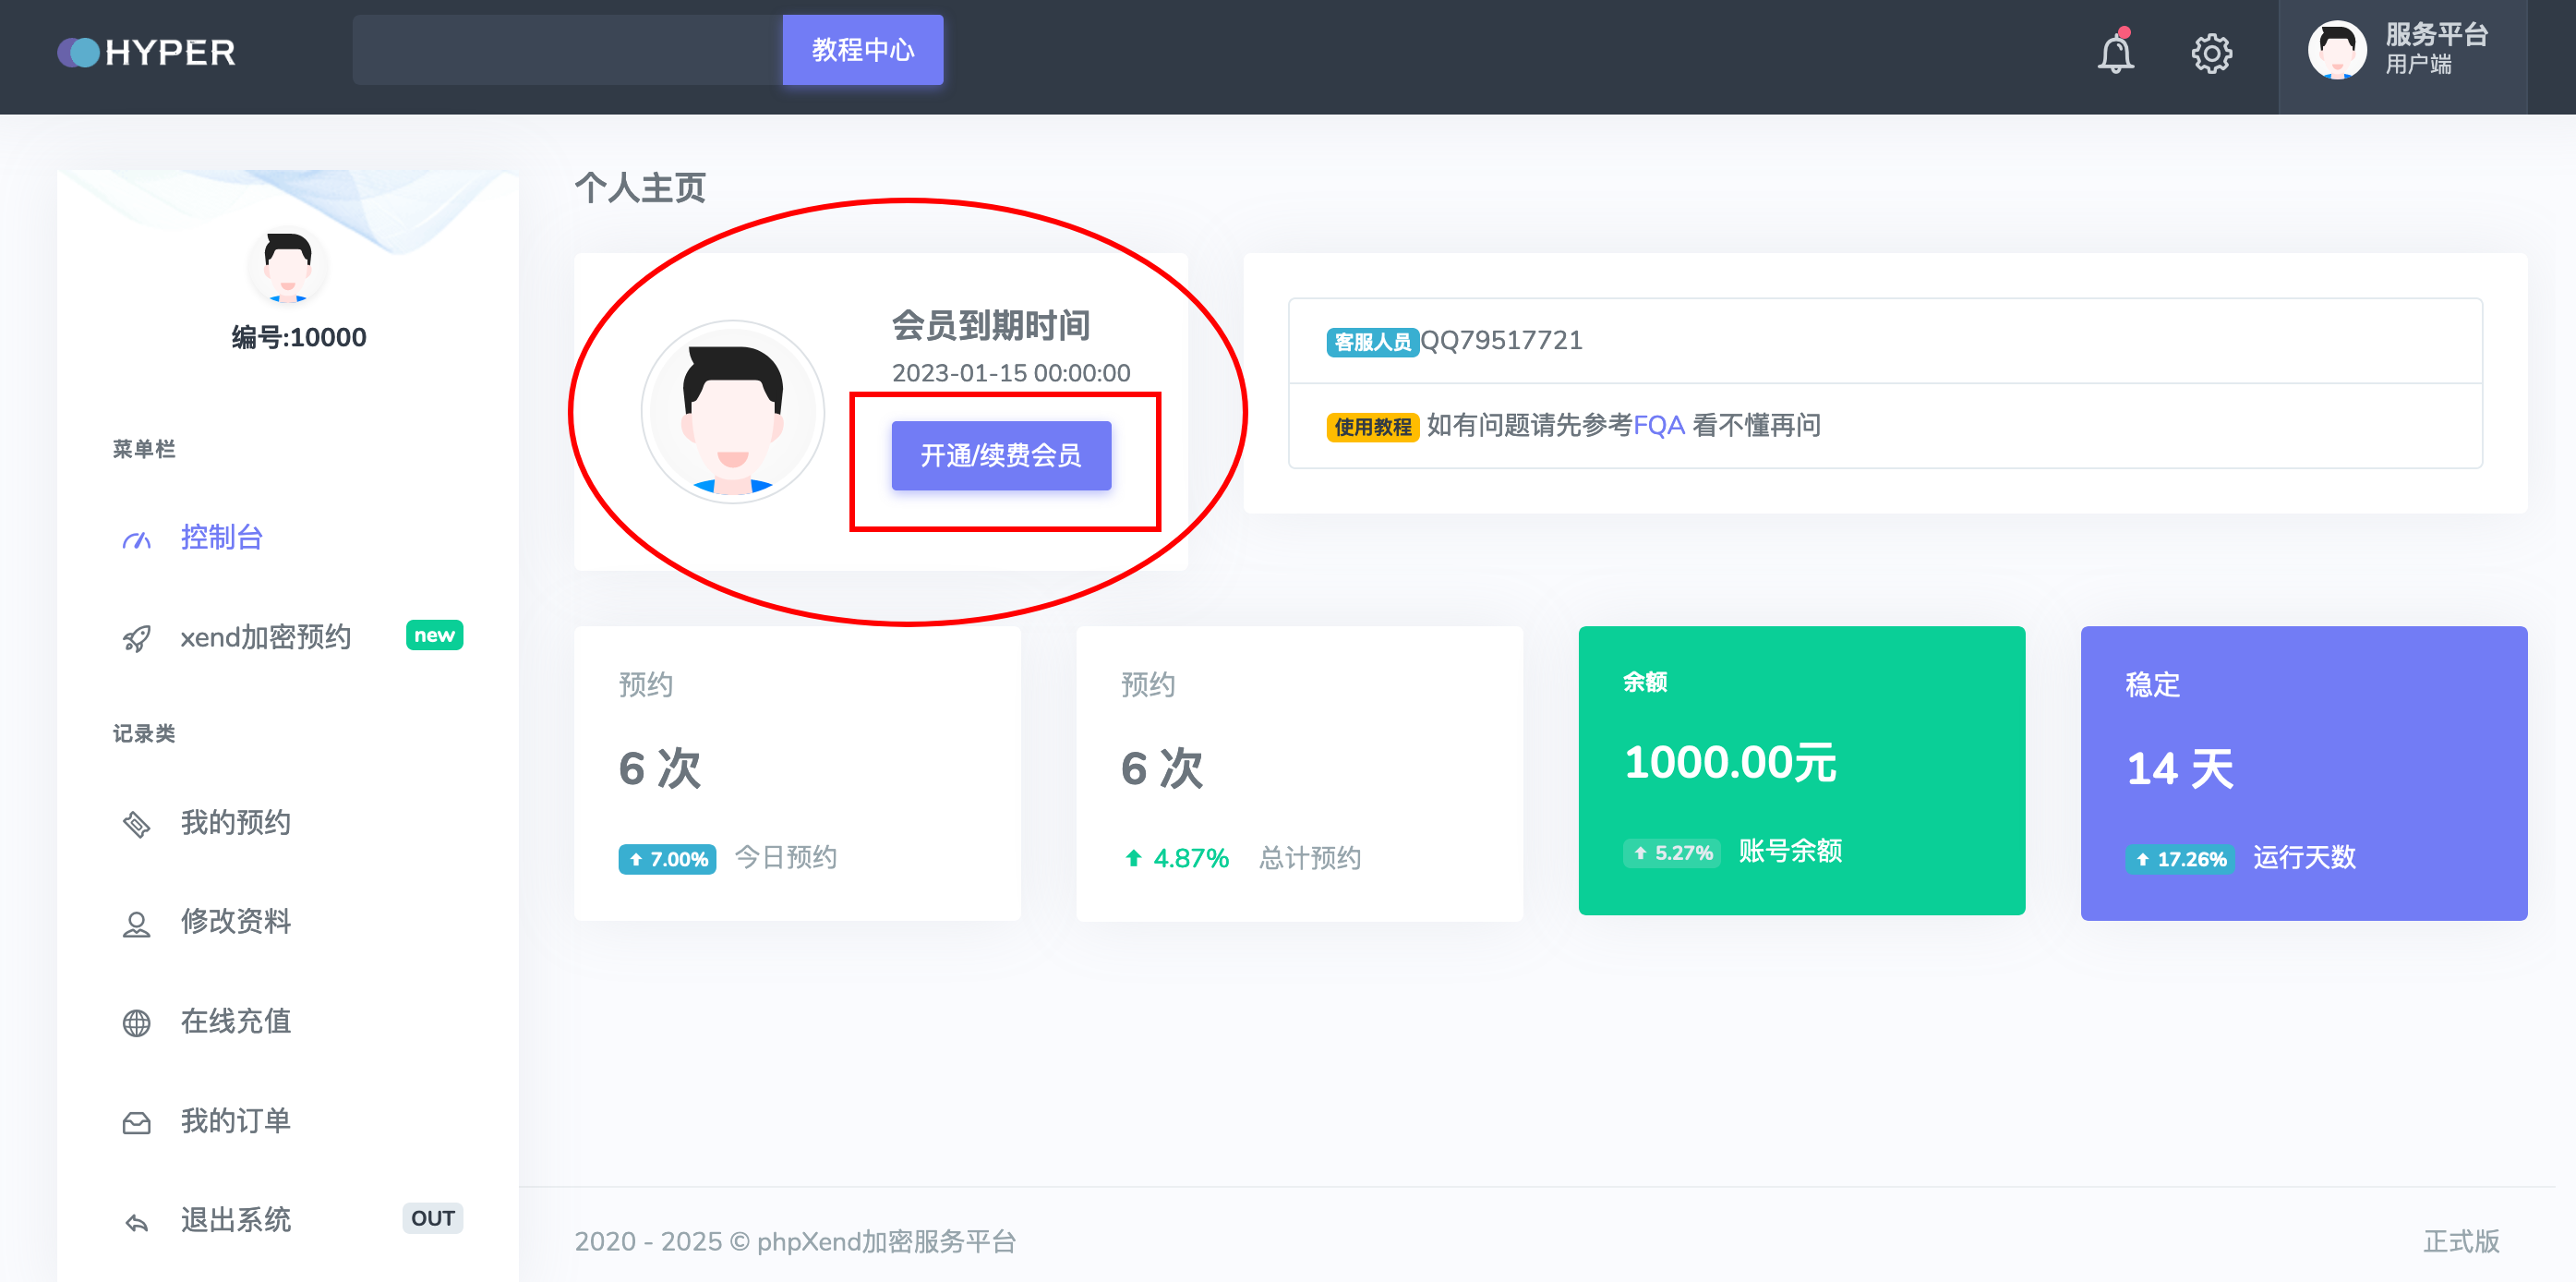Click the 17.26% uptime badge
2576x1282 pixels.
(2180, 859)
